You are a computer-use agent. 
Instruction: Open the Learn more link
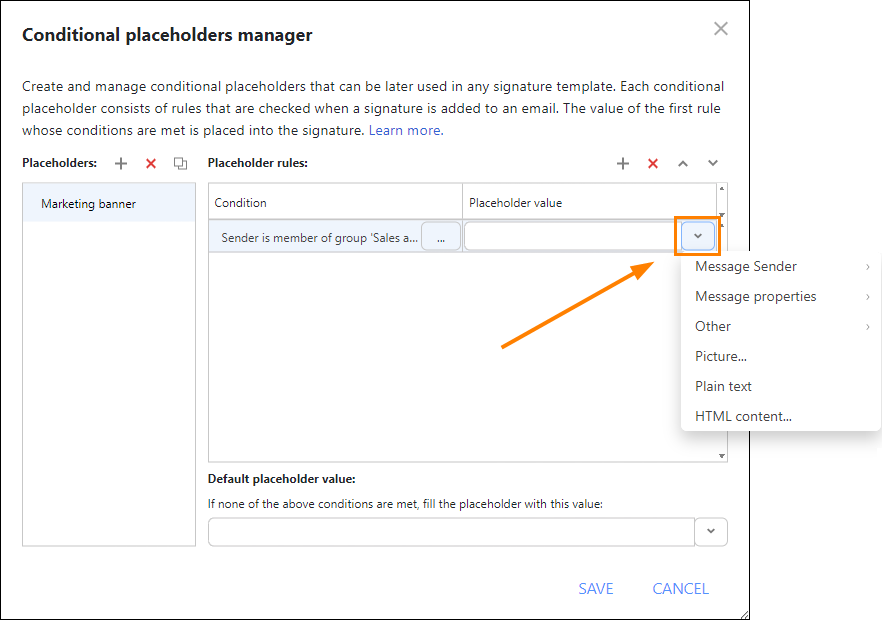(404, 129)
